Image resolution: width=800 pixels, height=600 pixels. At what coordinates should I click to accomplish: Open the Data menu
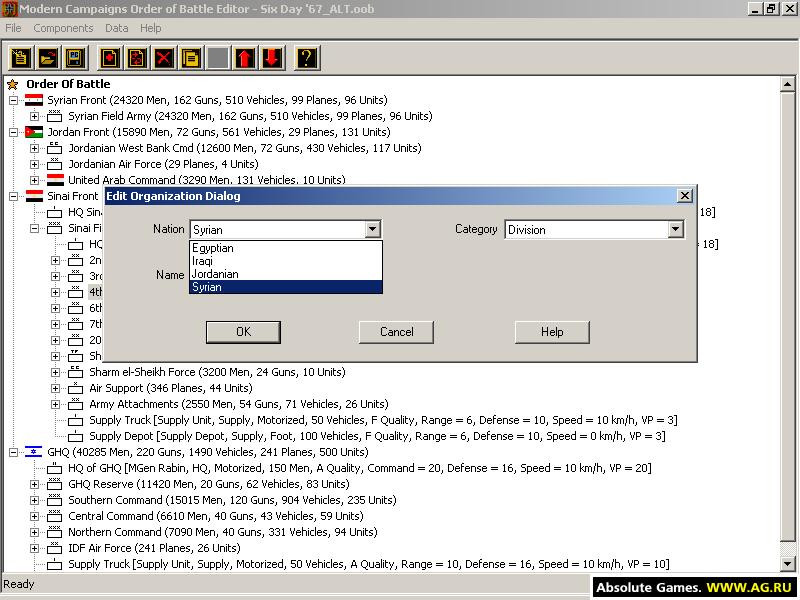(116, 28)
